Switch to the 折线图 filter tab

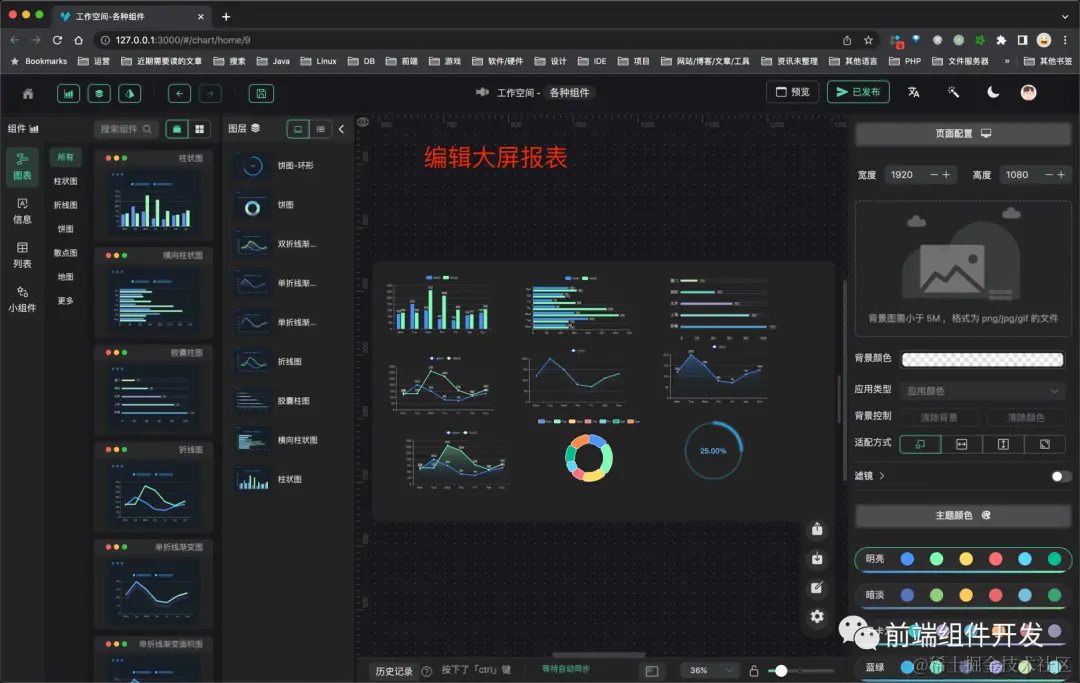66,204
